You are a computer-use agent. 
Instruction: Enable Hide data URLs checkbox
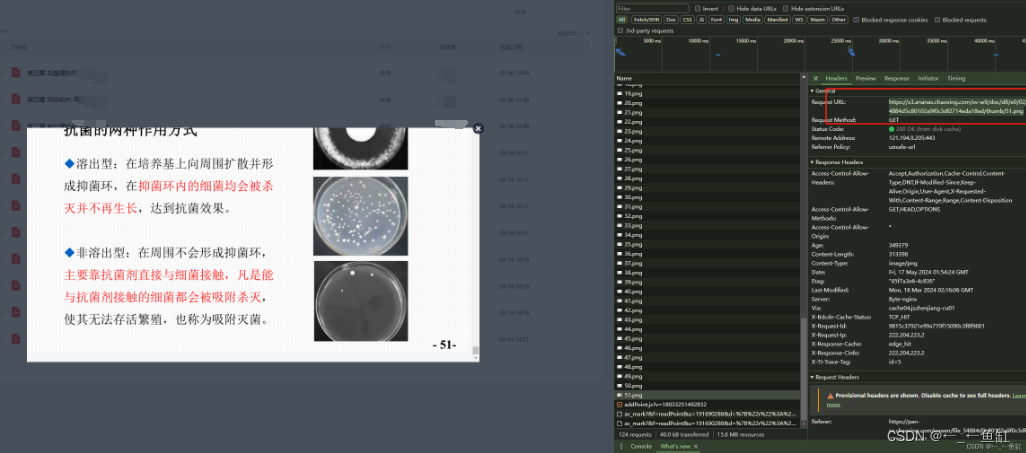coord(731,9)
